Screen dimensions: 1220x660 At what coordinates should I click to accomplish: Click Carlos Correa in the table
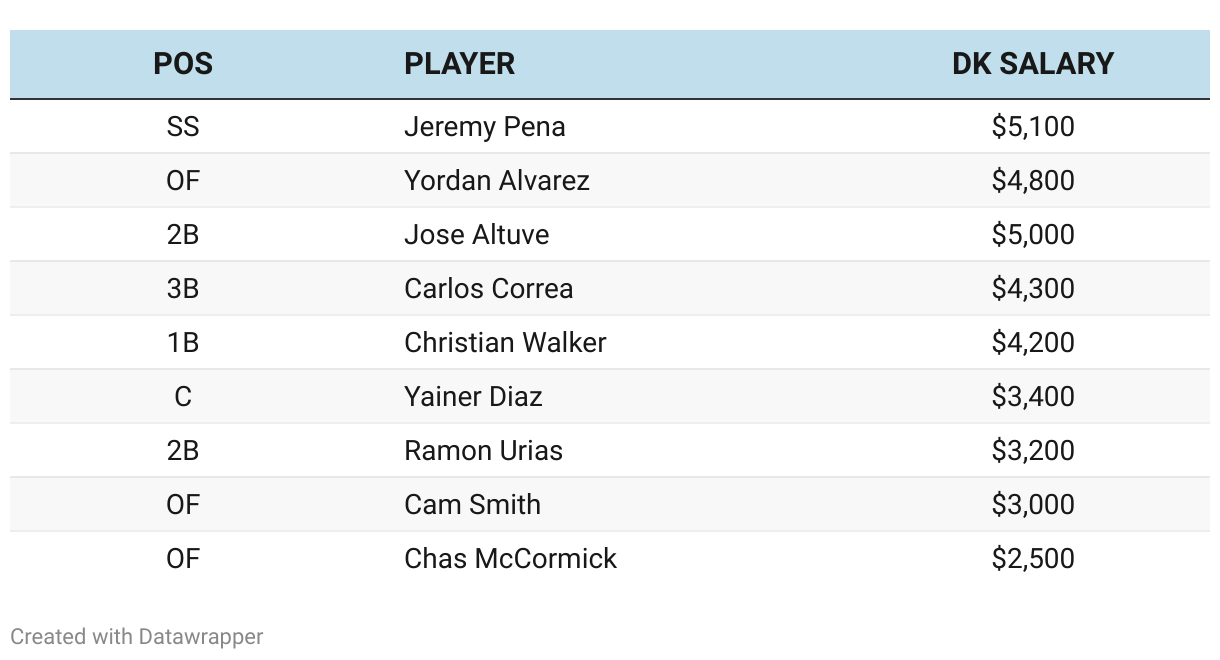489,289
